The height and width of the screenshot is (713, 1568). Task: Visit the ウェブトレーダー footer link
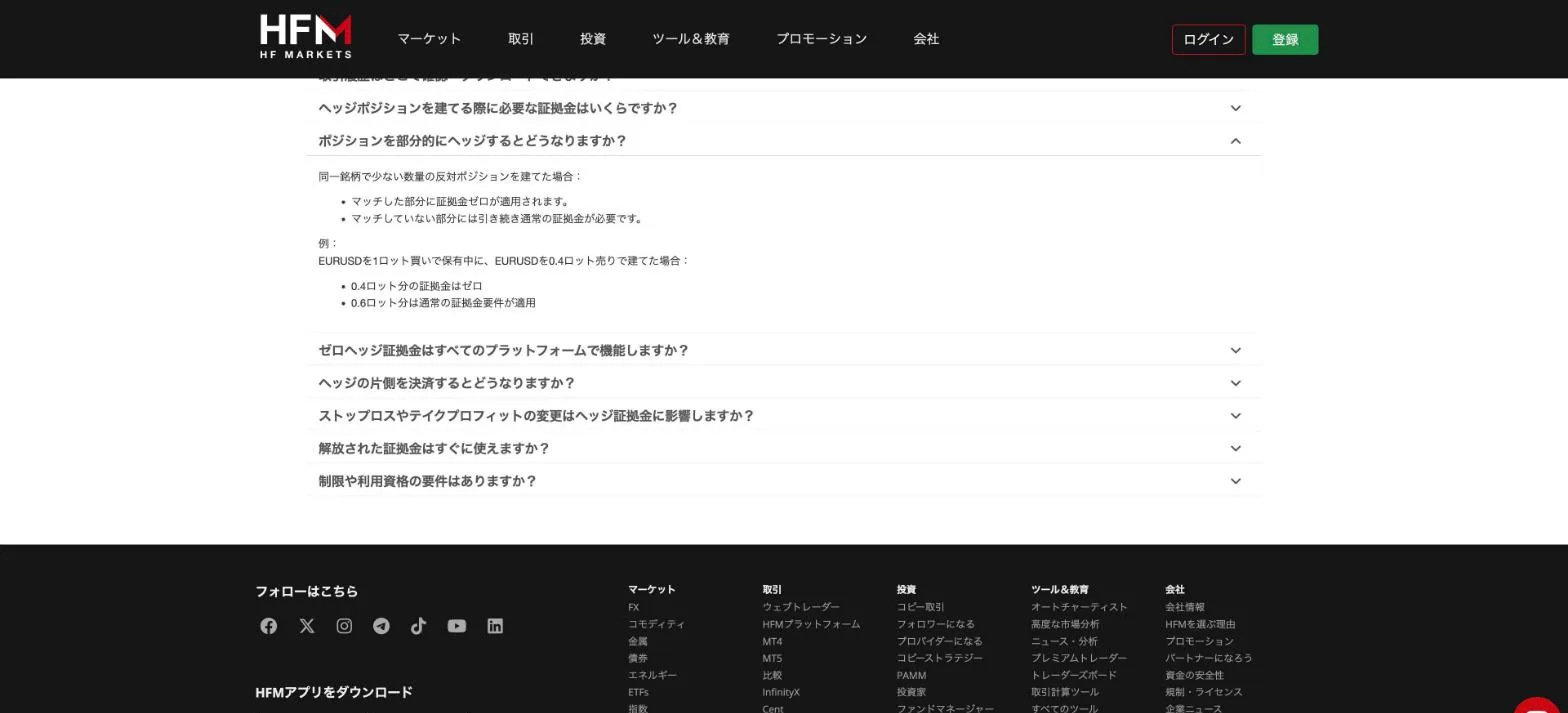tap(801, 607)
